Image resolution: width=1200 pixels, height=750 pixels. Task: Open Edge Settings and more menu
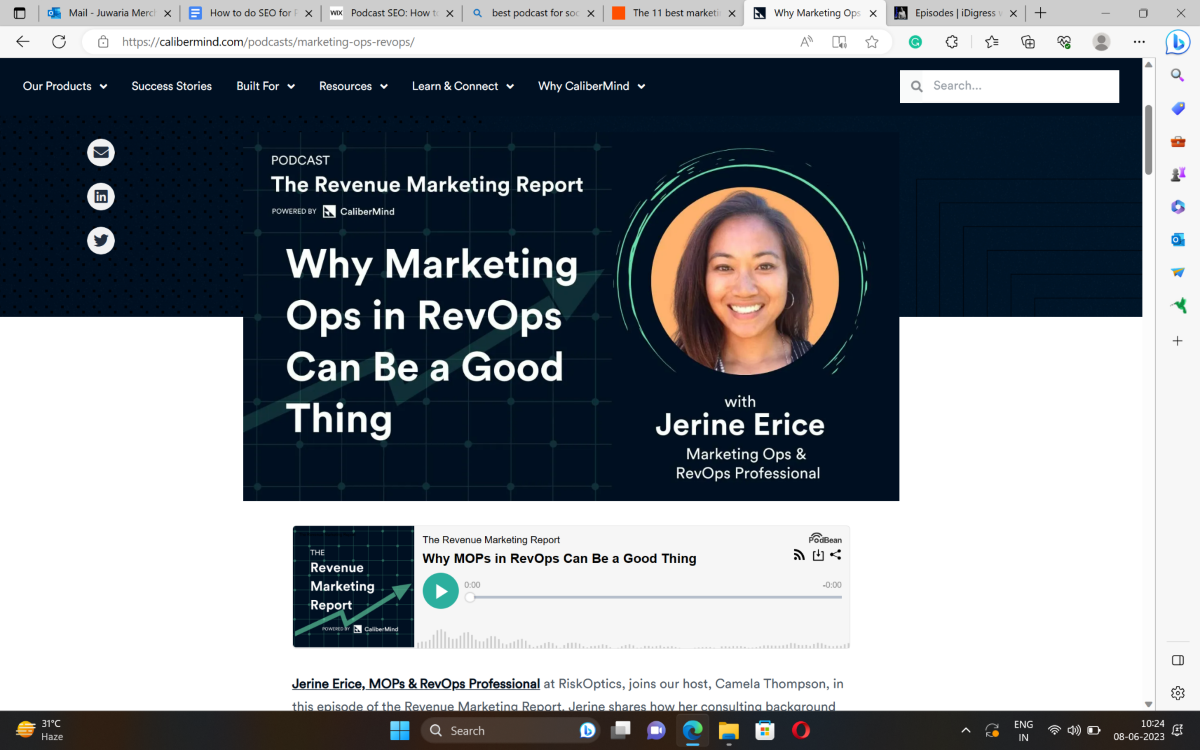[x=1139, y=42]
